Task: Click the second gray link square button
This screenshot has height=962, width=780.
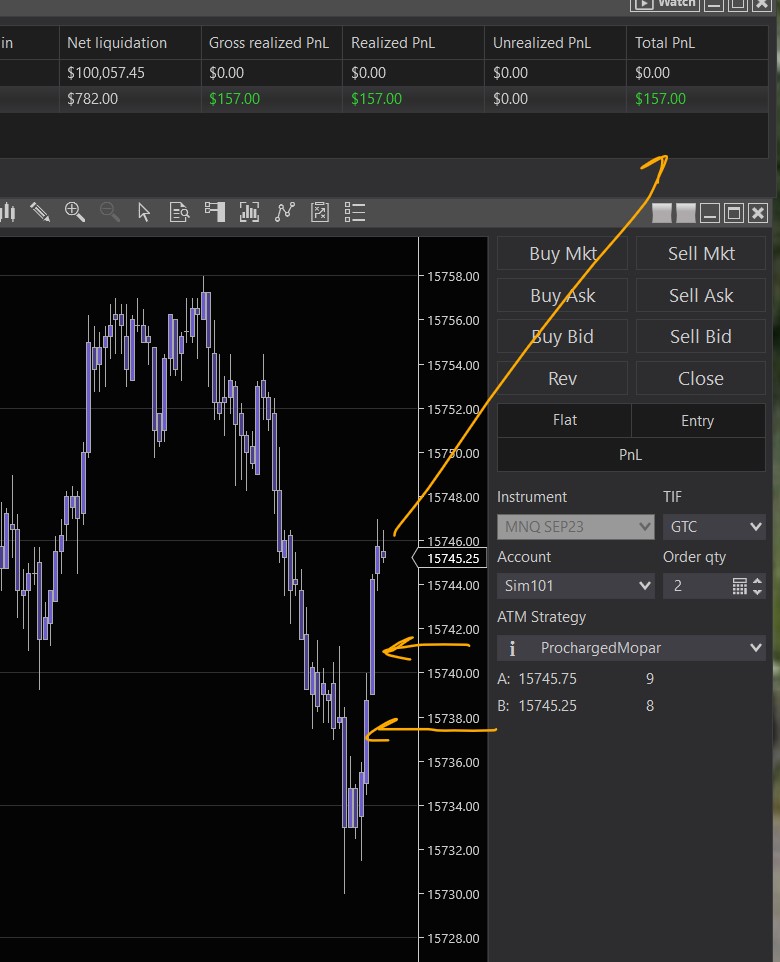Action: [685, 214]
